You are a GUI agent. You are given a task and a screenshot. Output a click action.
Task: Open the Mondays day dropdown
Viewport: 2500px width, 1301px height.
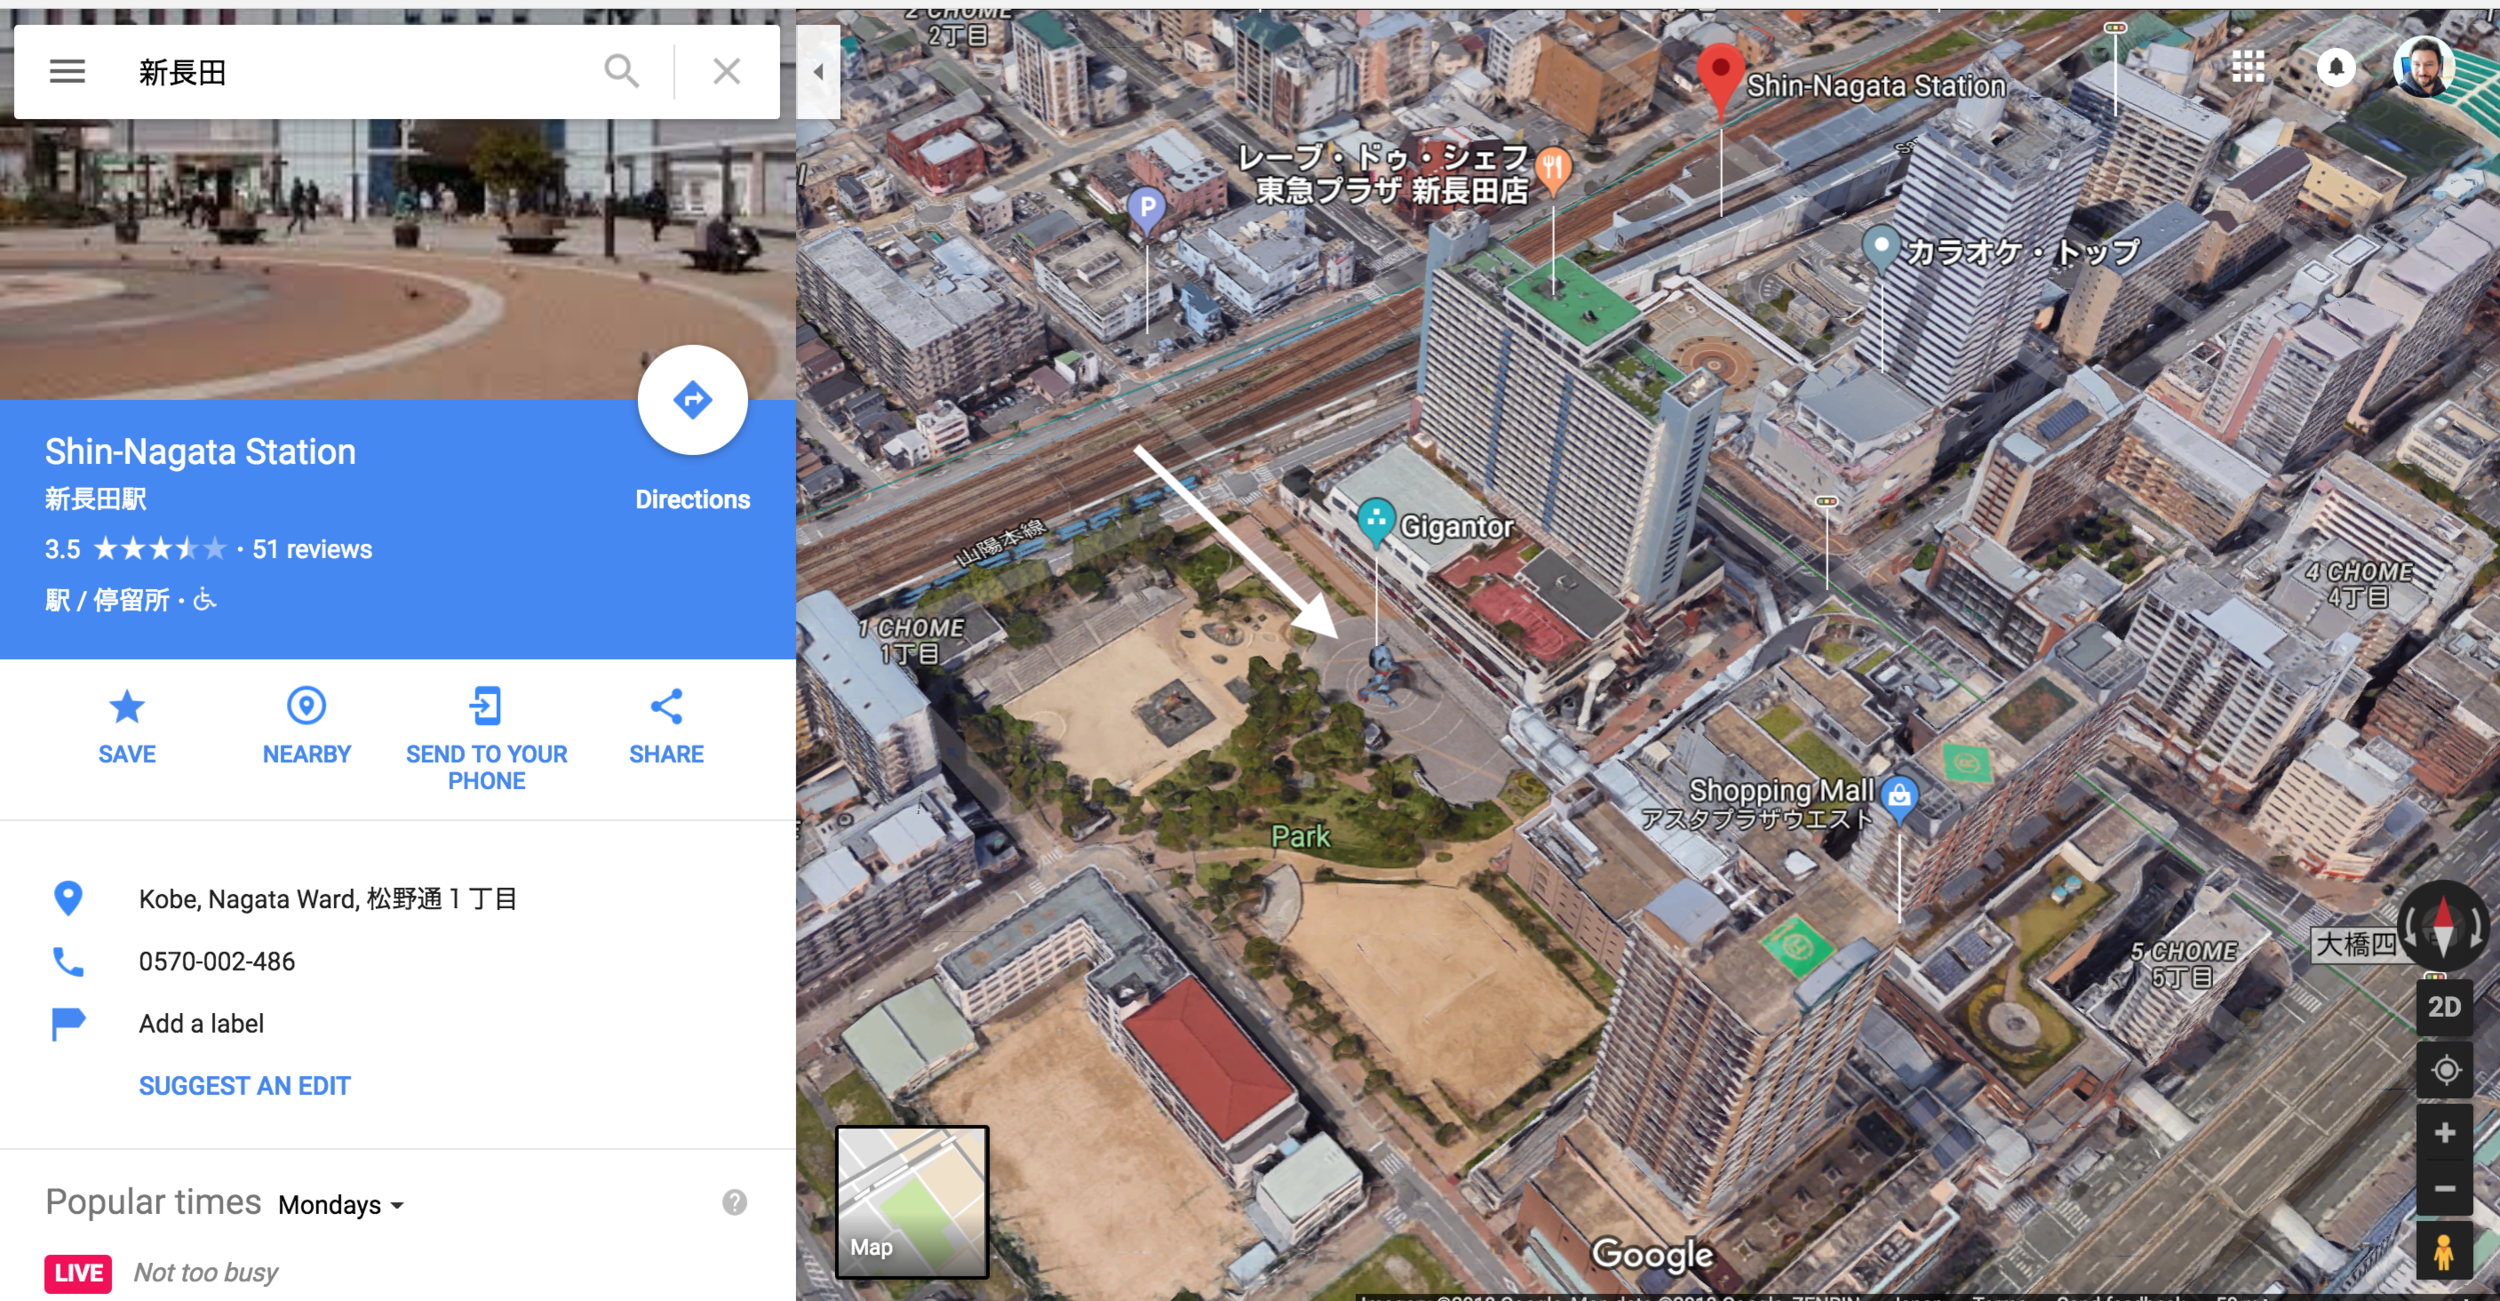point(341,1205)
